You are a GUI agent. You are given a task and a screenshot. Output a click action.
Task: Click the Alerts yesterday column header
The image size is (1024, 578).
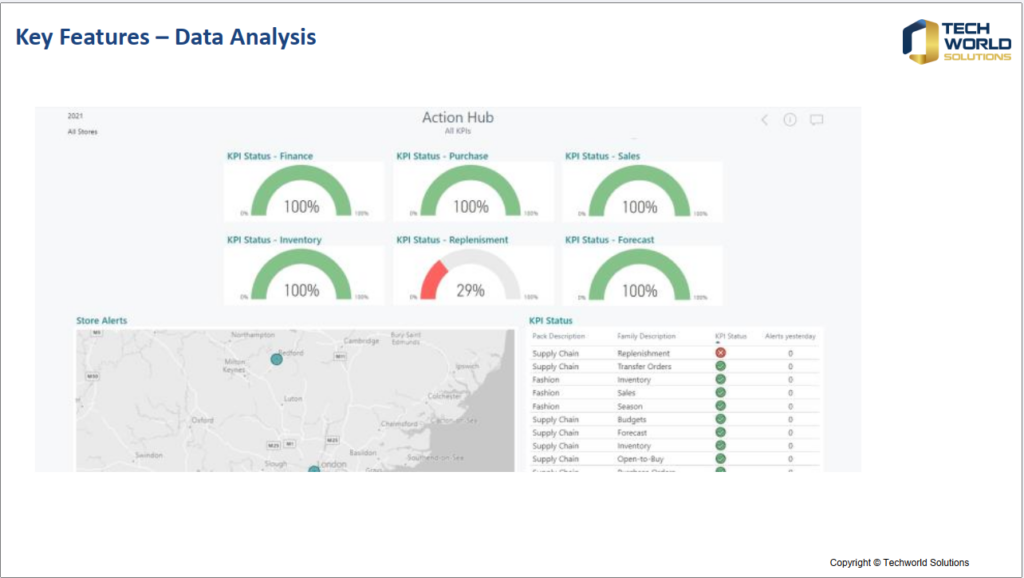[x=790, y=337]
